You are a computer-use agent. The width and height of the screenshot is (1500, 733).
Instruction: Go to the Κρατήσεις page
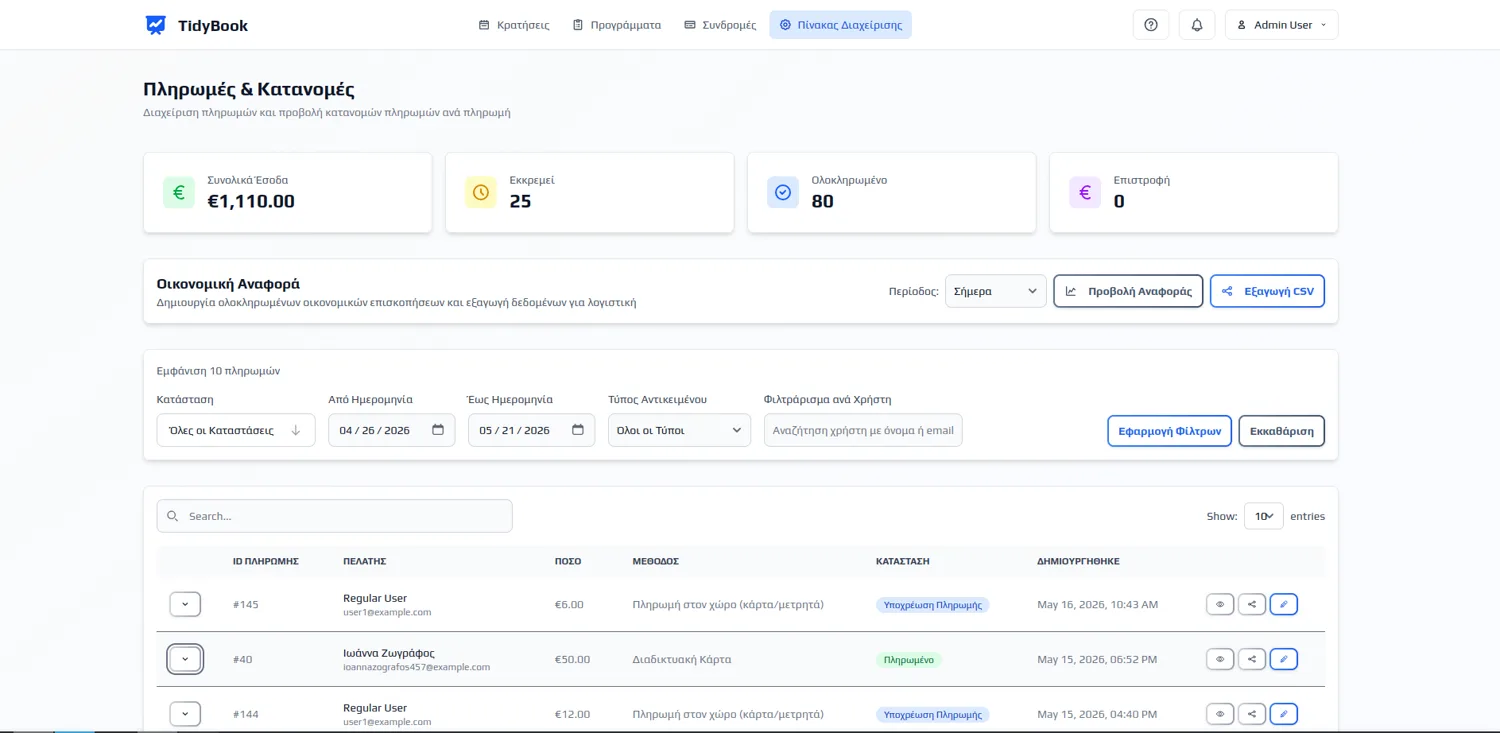point(514,25)
